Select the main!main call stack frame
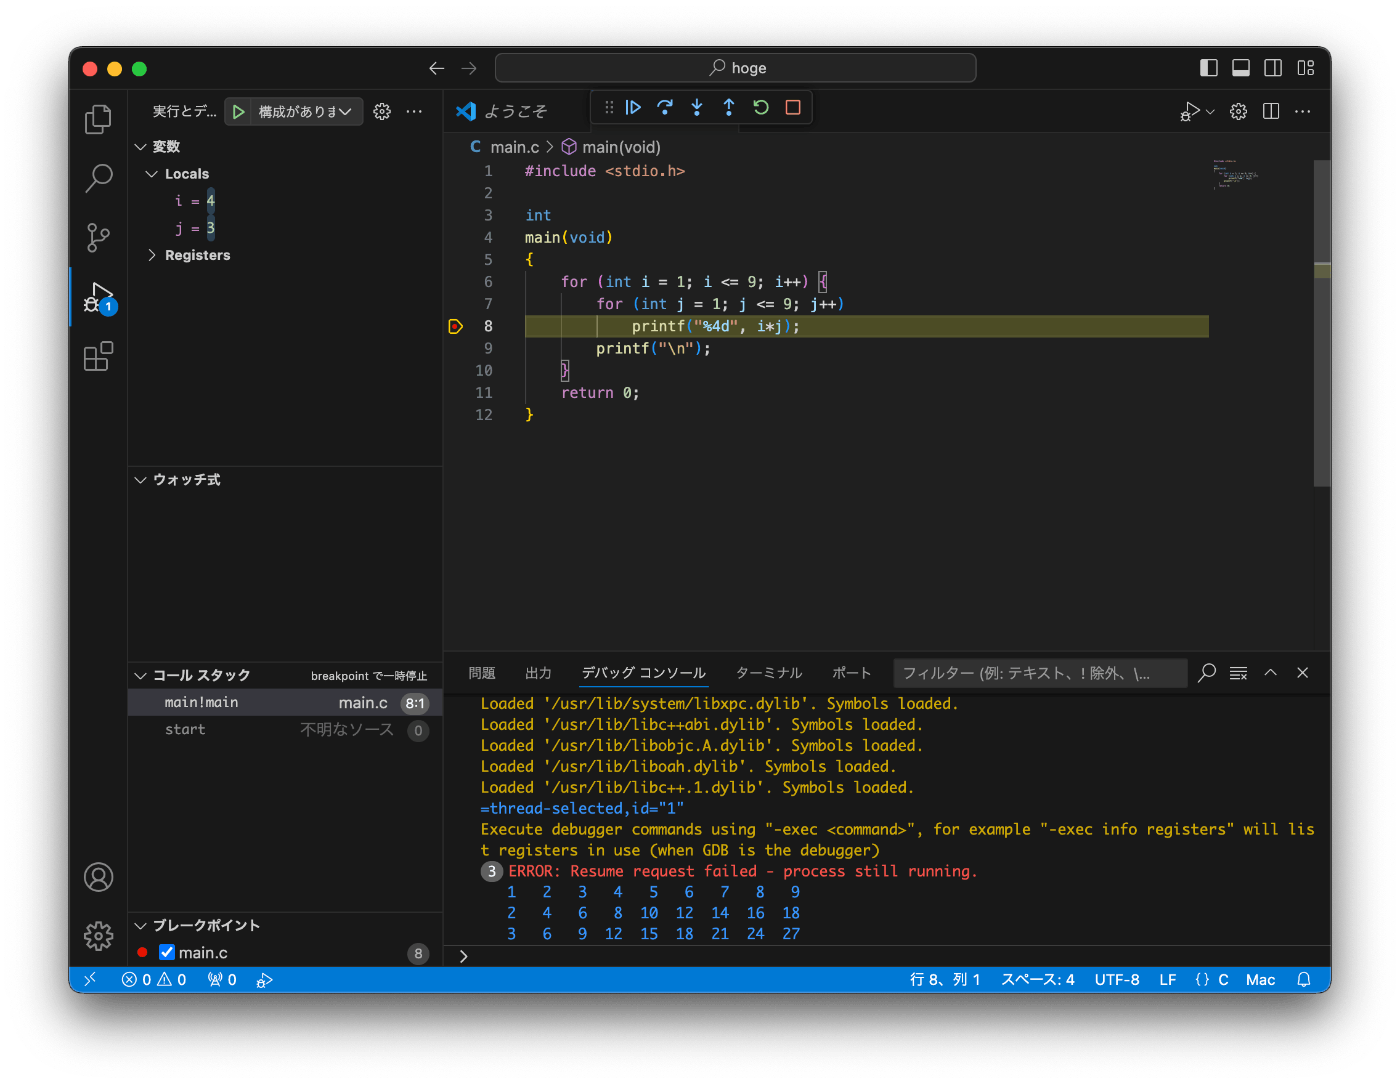 coord(285,703)
